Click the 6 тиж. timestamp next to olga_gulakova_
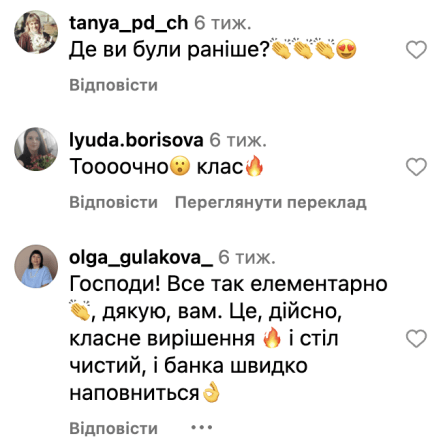This screenshot has width=428, height=447. (247, 258)
